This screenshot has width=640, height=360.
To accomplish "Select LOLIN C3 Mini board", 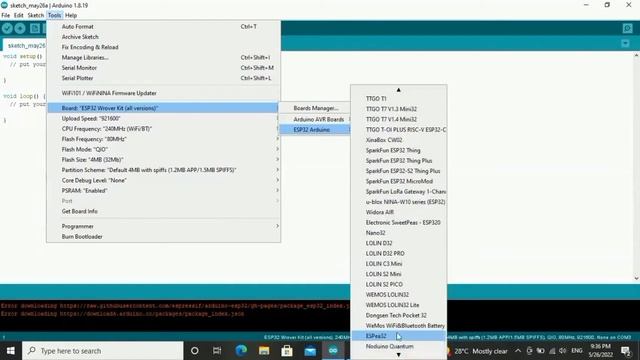I will [398, 264].
